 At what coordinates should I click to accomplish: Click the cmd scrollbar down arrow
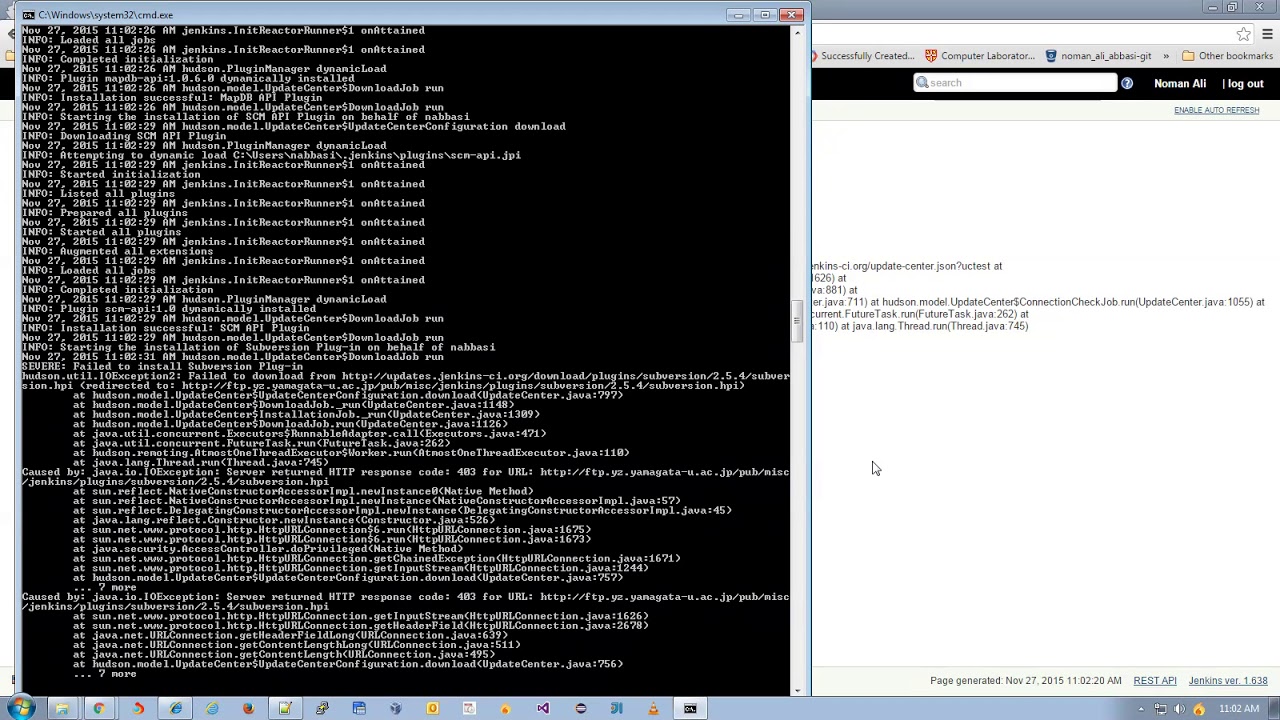pyautogui.click(x=797, y=689)
